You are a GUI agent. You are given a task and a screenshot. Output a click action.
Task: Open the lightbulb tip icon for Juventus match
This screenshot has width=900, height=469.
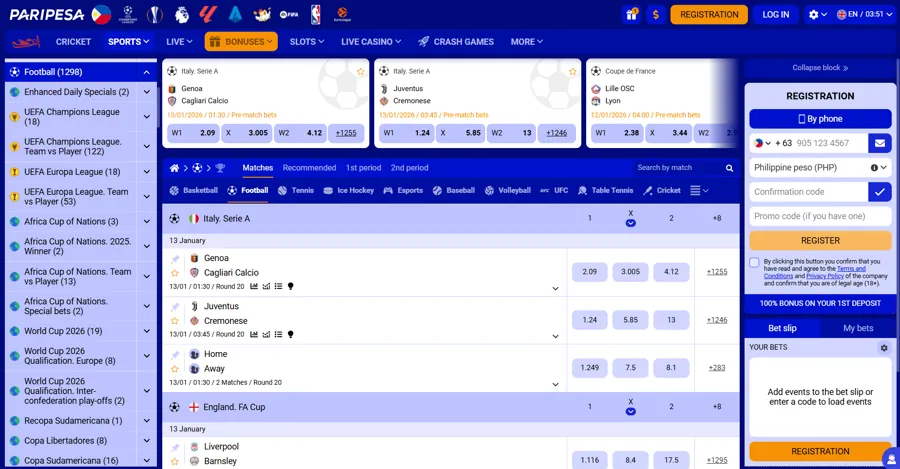coord(290,334)
